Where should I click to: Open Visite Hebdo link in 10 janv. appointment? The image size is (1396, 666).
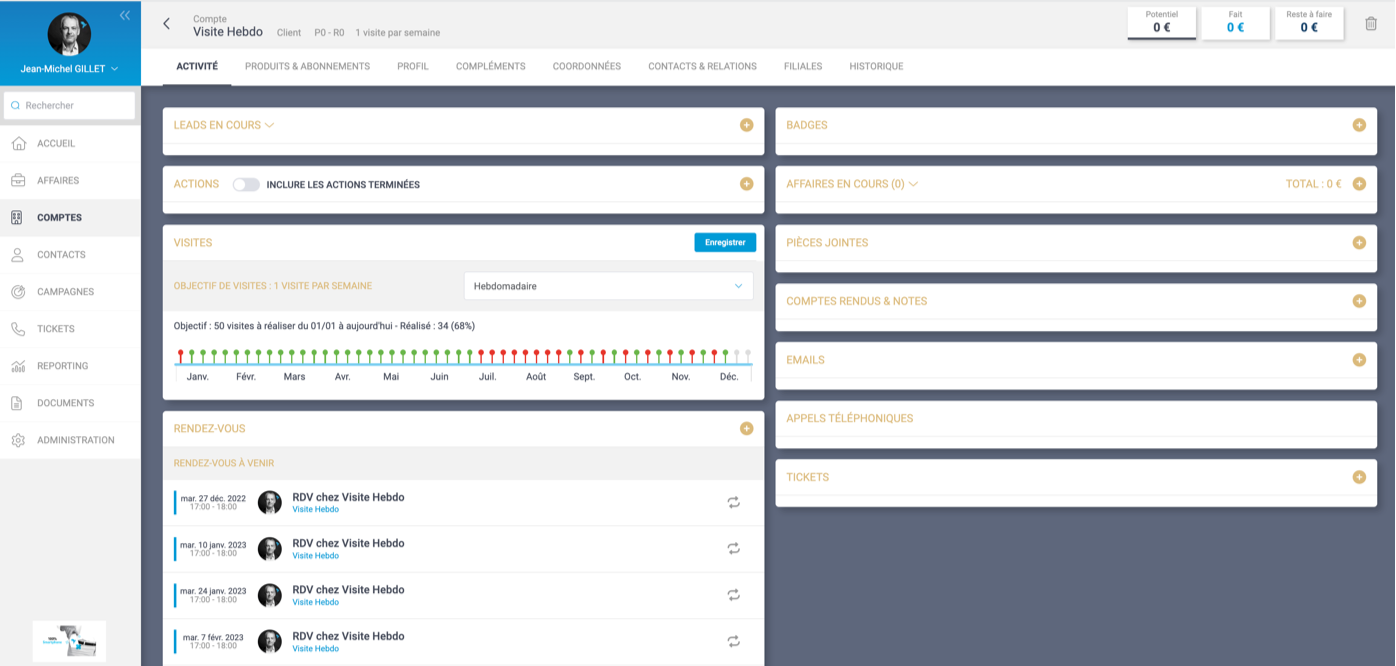(x=315, y=556)
